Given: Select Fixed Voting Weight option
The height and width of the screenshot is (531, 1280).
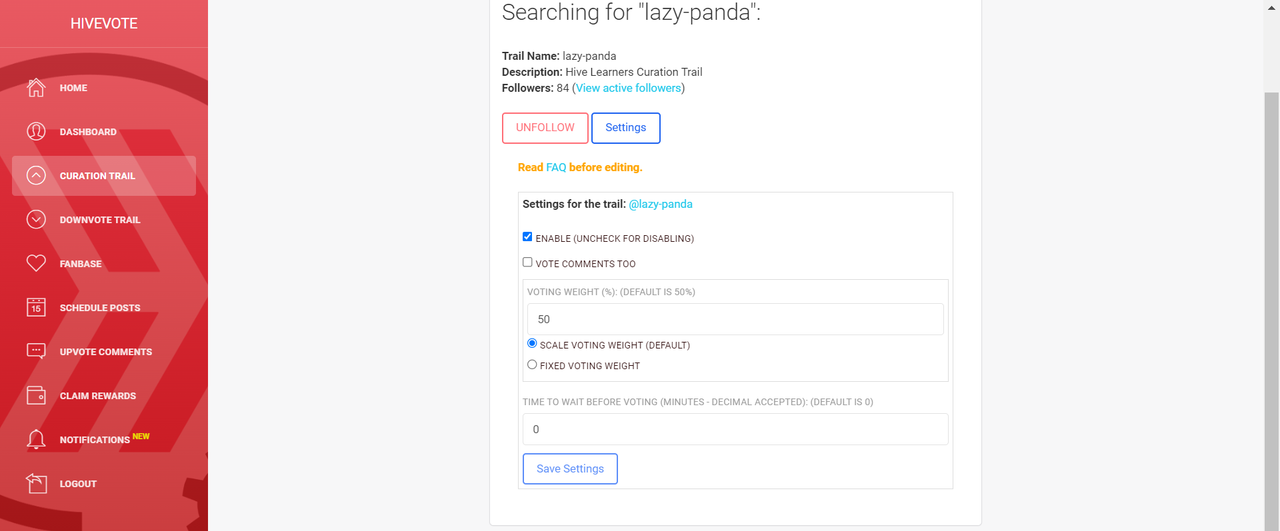Looking at the screenshot, I should click(x=532, y=365).
